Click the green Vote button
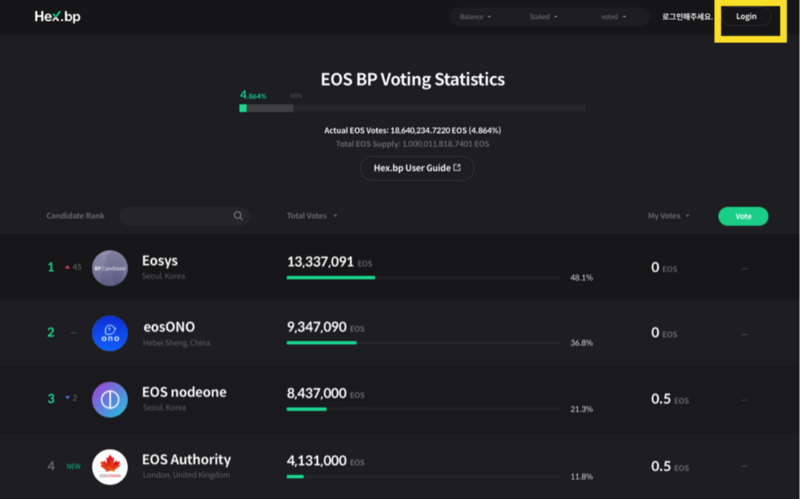 (743, 216)
